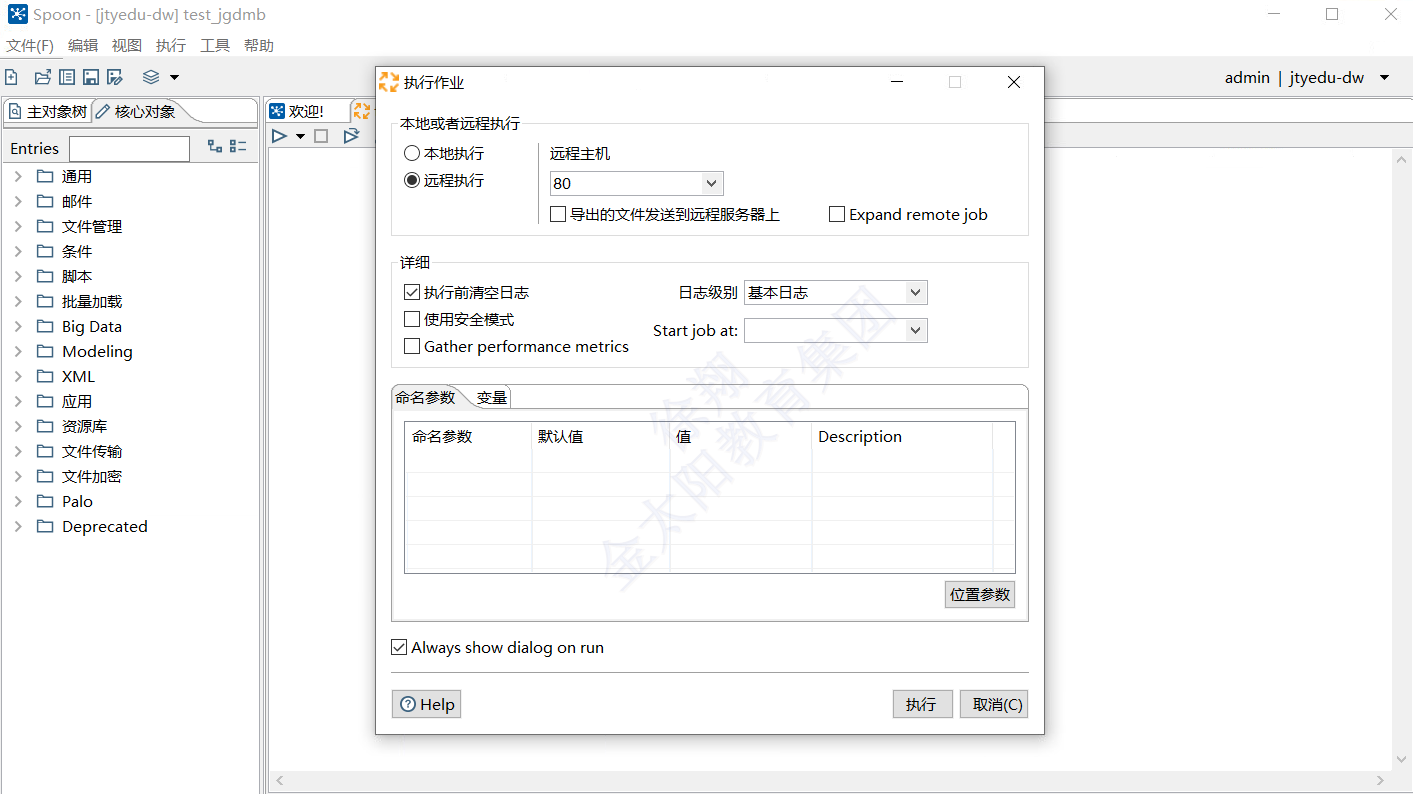Image resolution: width=1413 pixels, height=794 pixels.
Task: Click the run options play-with-arrow icon
Action: click(x=351, y=136)
